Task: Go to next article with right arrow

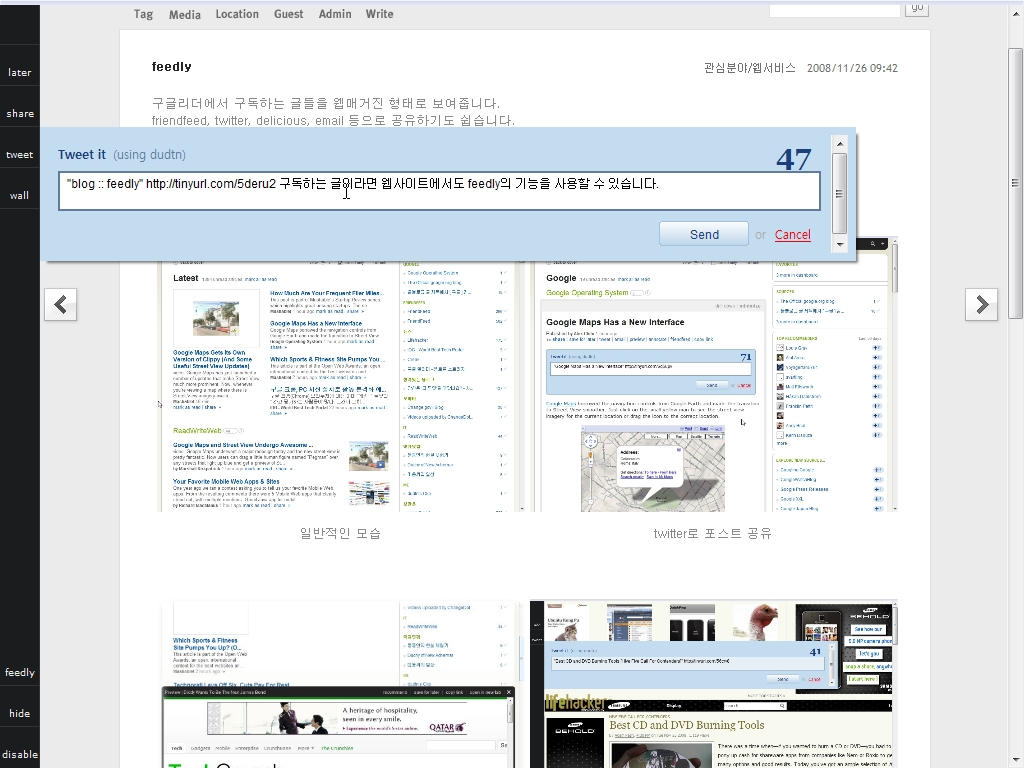Action: point(982,304)
